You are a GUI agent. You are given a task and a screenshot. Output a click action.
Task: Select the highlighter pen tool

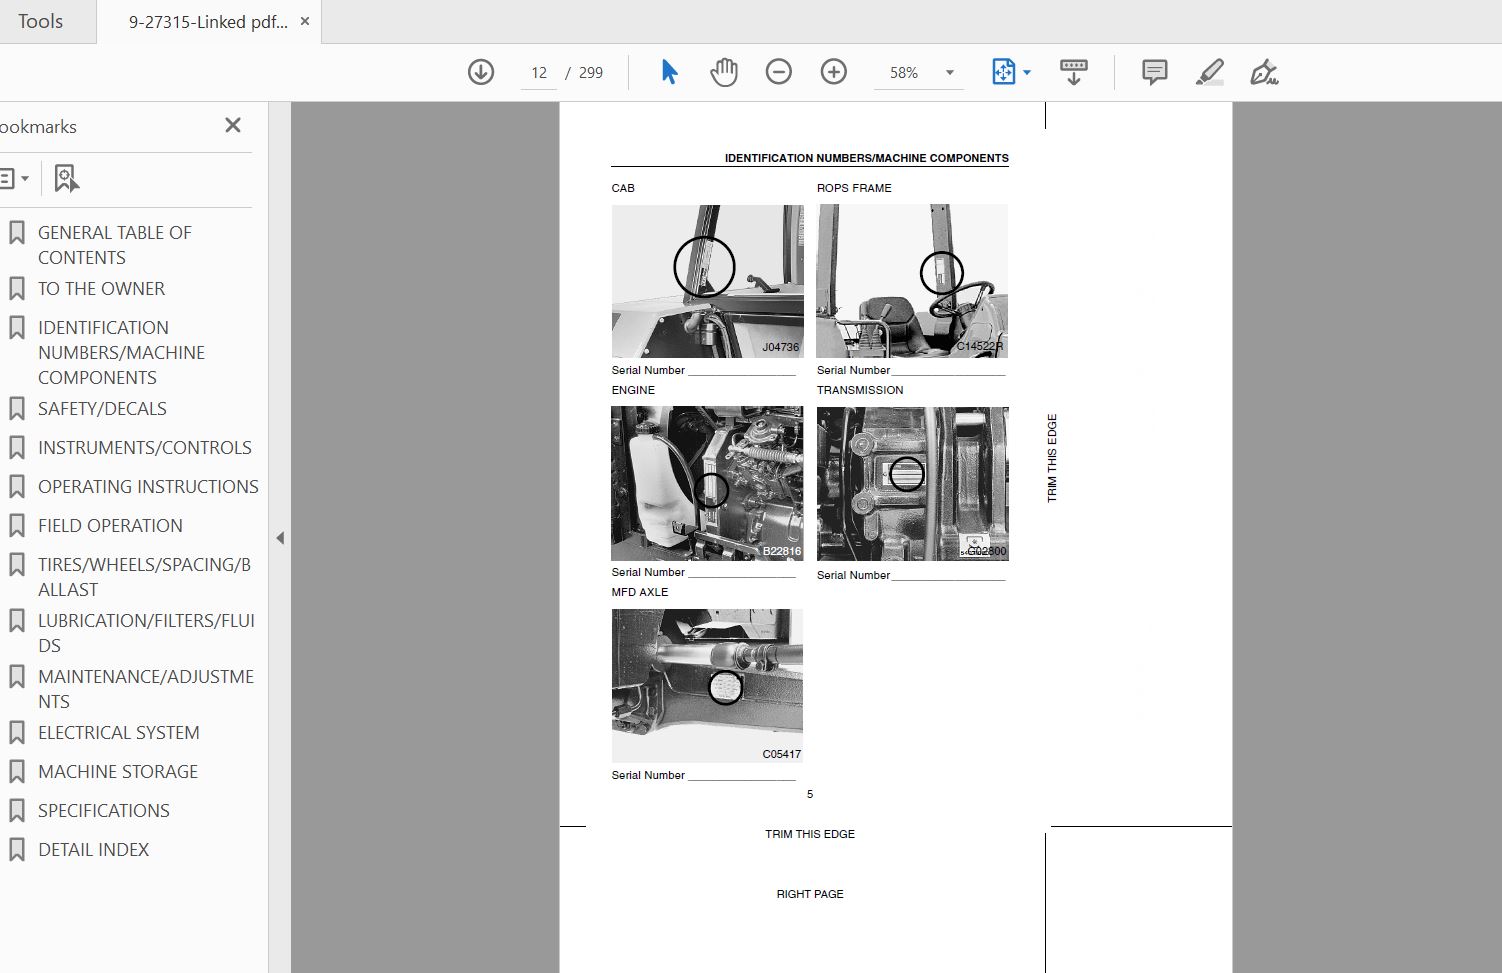pyautogui.click(x=1209, y=72)
